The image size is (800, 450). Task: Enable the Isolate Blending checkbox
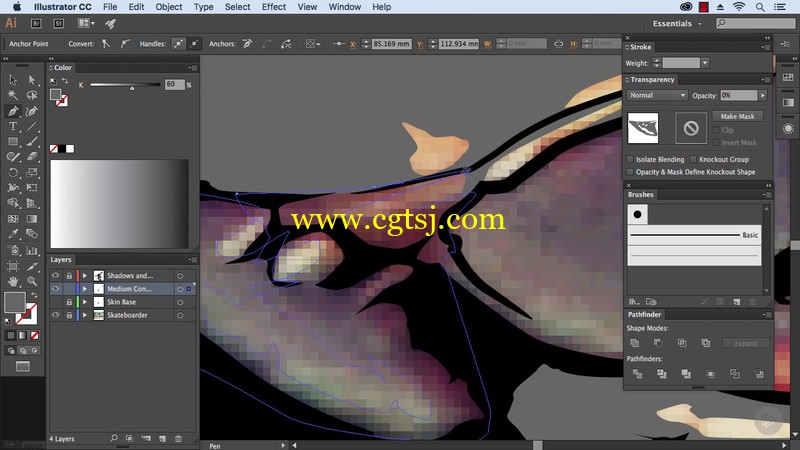630,159
